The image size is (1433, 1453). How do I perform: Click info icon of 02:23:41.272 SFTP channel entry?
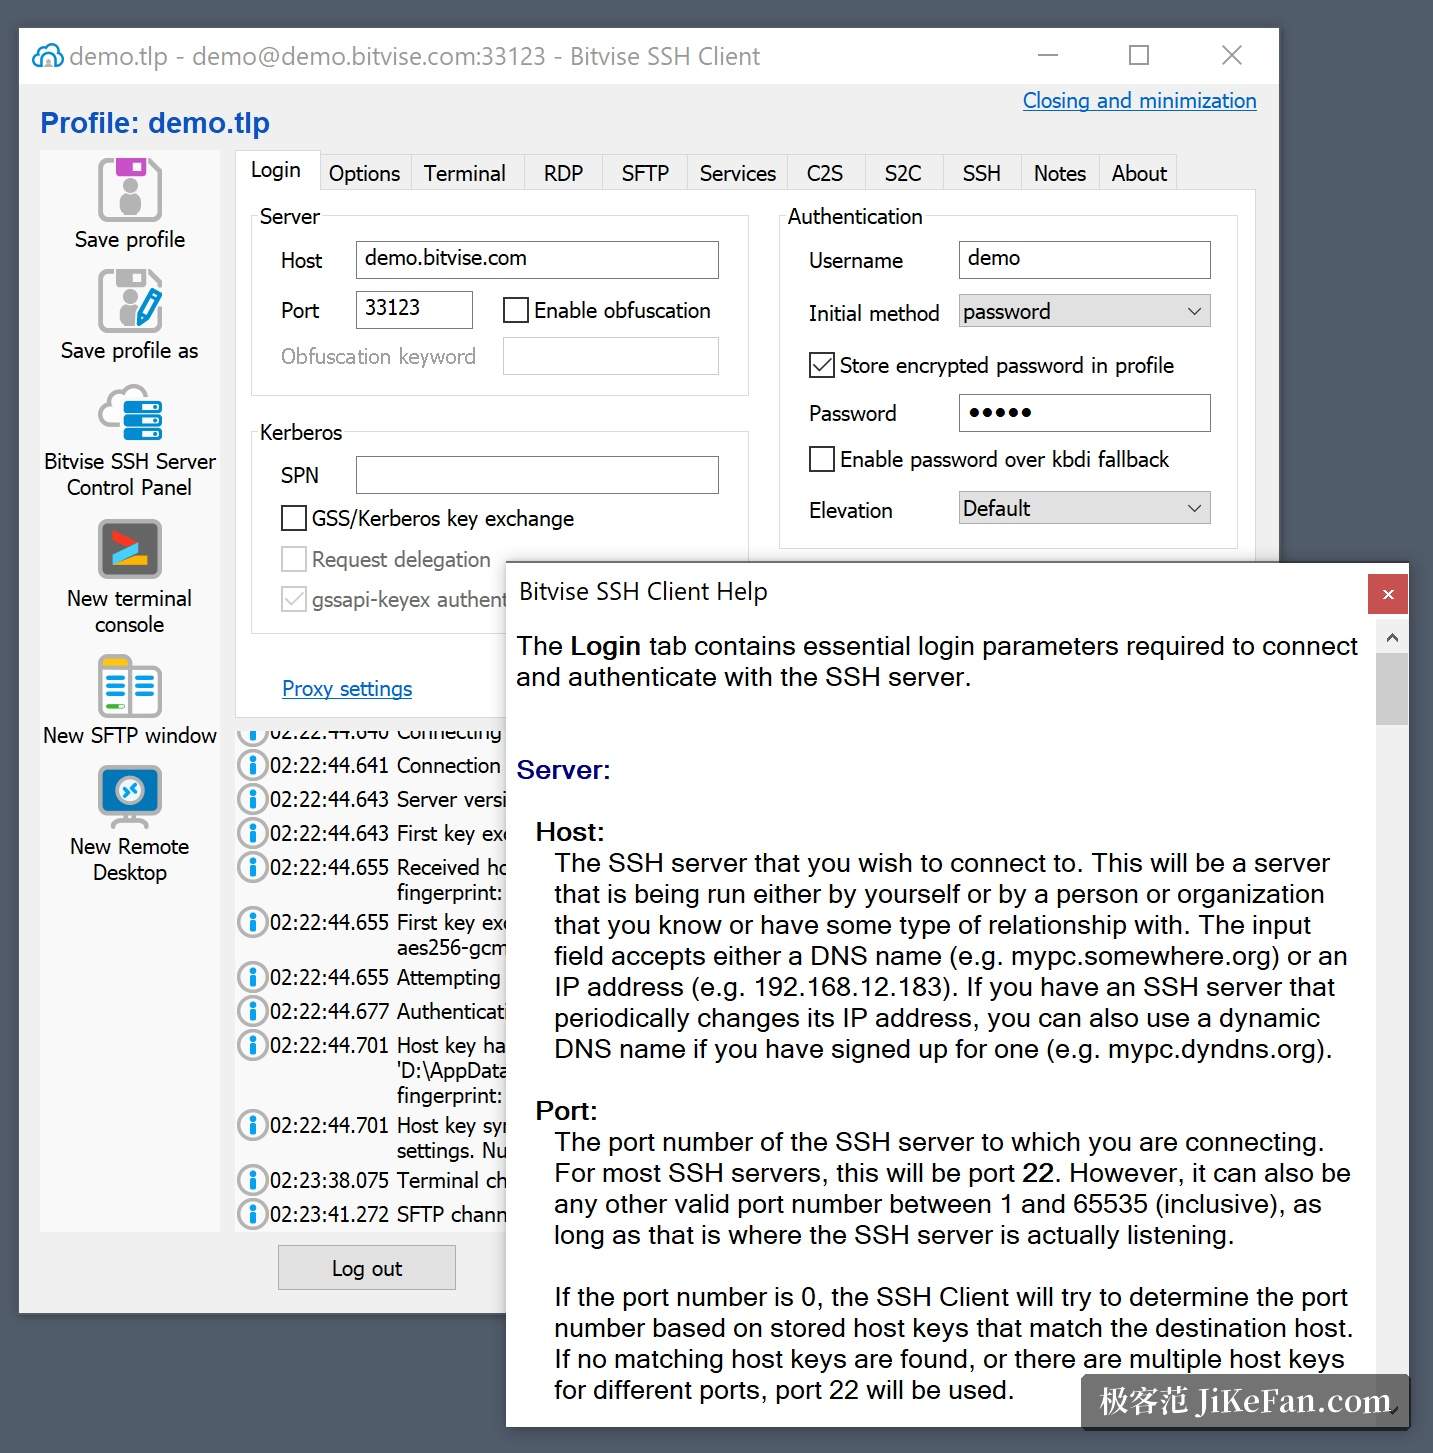point(252,1214)
